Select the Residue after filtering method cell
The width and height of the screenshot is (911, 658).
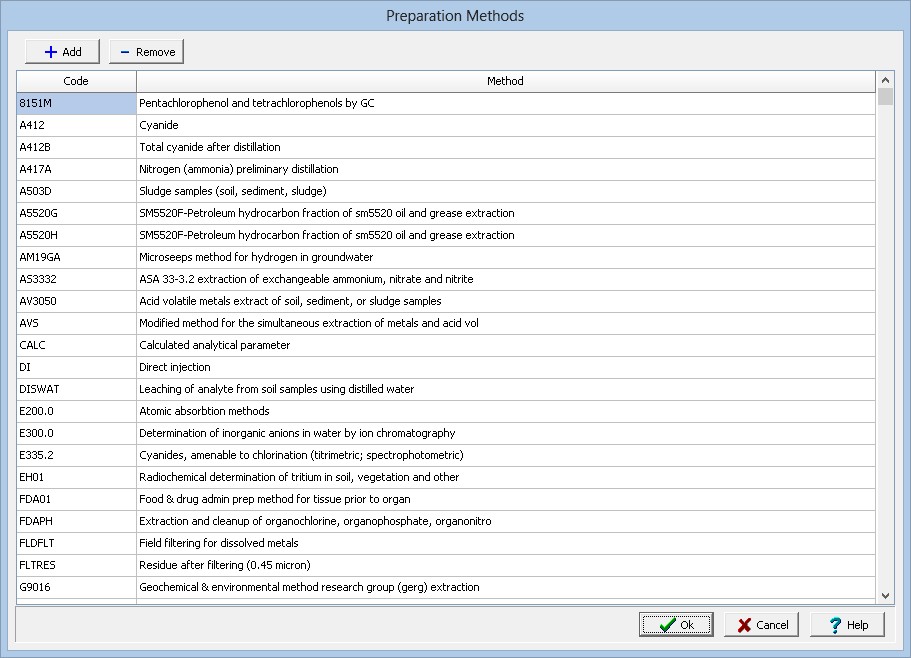[505, 565]
